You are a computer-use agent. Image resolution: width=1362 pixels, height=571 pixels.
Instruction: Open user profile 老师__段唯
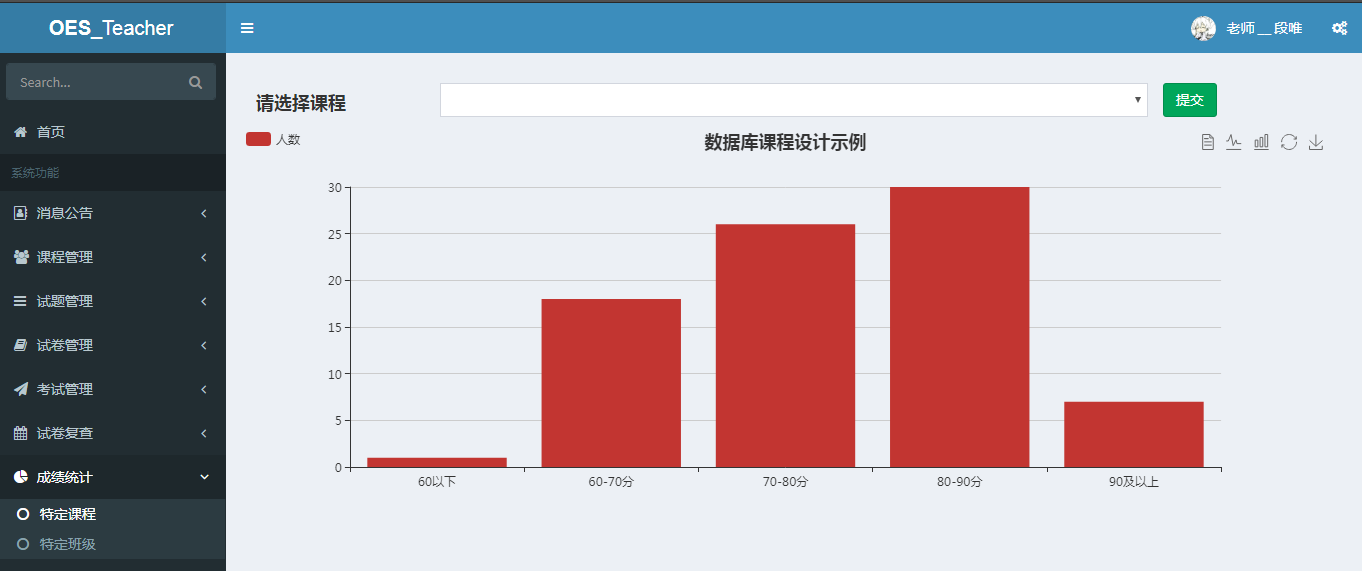[1247, 28]
